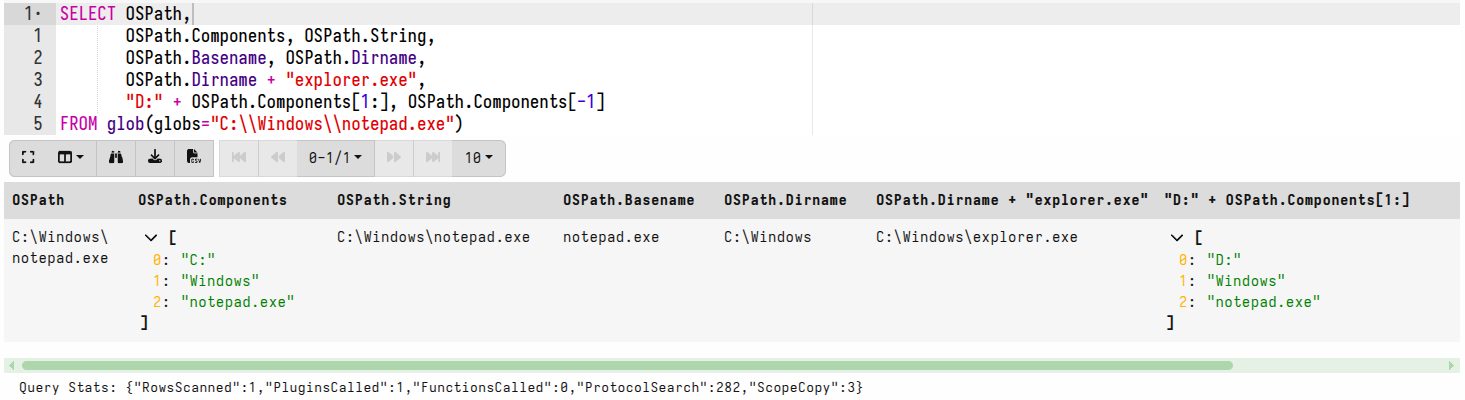Click the fullscreen expand icon
Viewport: 1465px width, 400px height.
(x=28, y=158)
